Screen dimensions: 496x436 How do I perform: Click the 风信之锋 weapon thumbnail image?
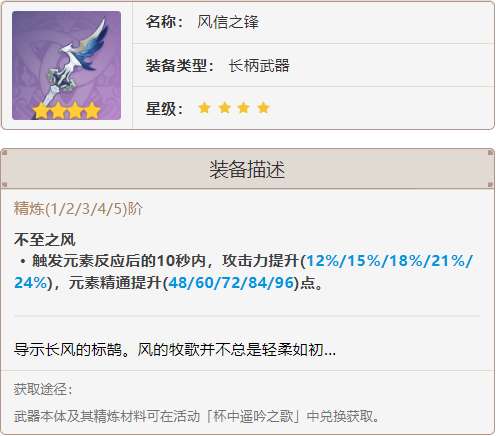(66, 65)
